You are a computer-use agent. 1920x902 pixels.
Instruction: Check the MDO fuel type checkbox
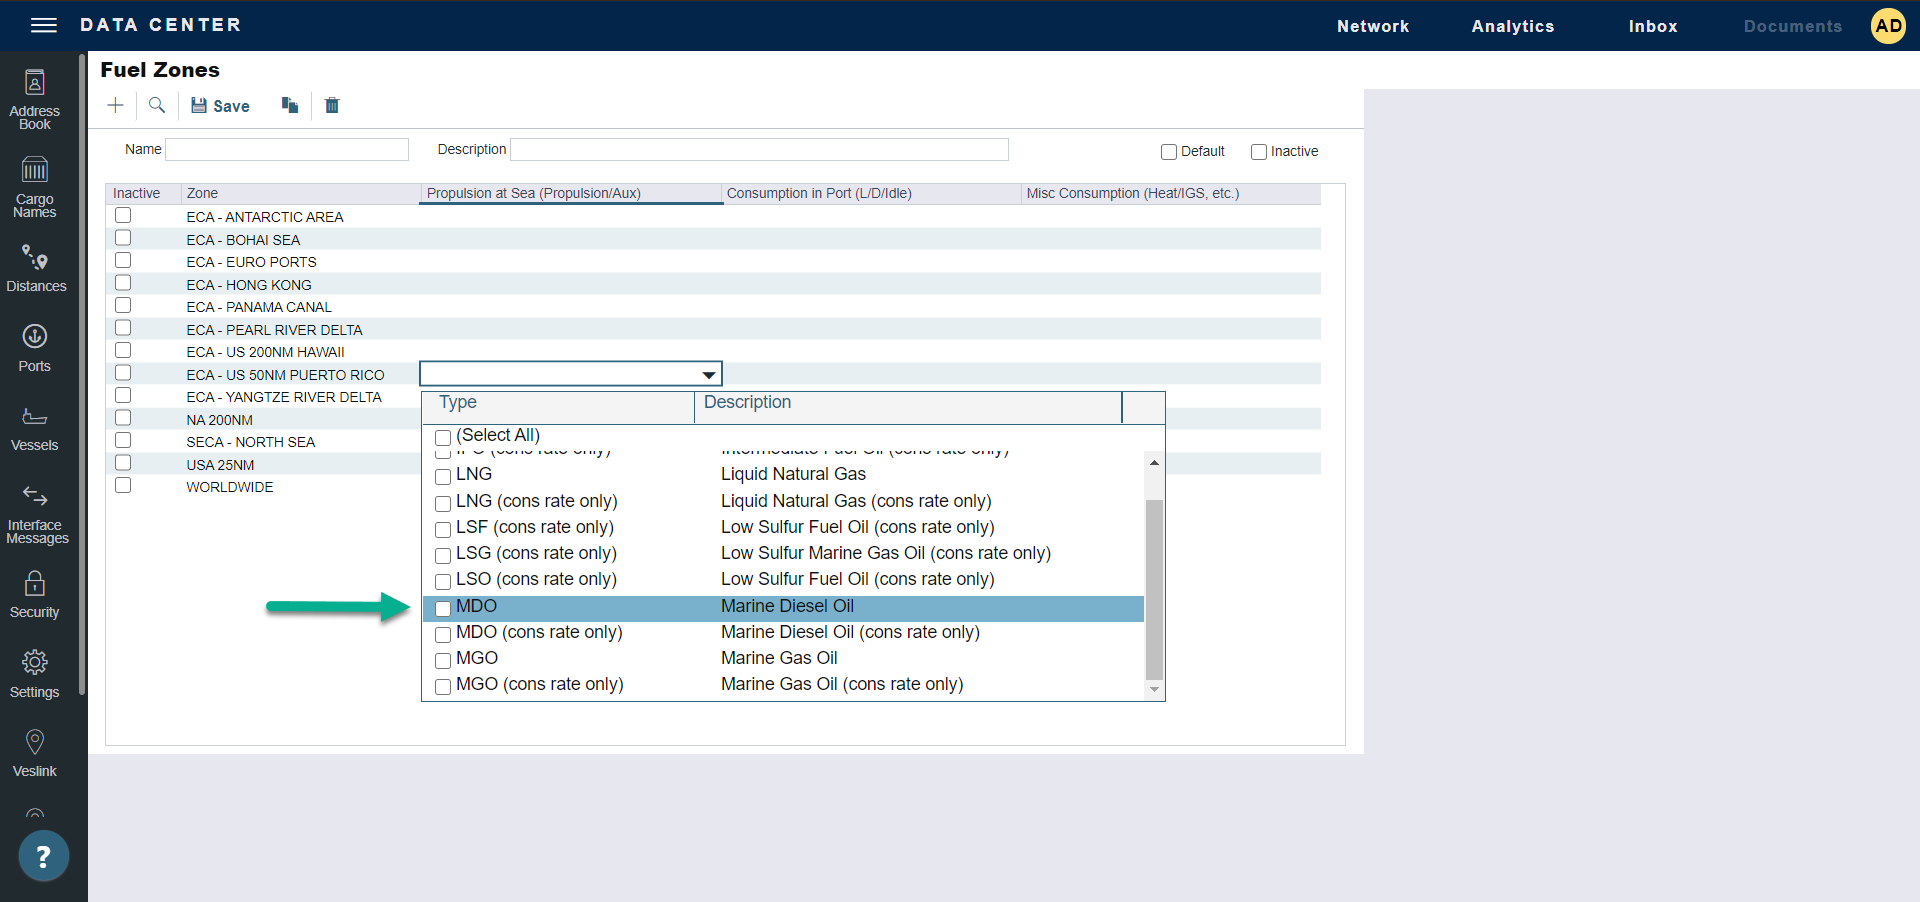(443, 608)
